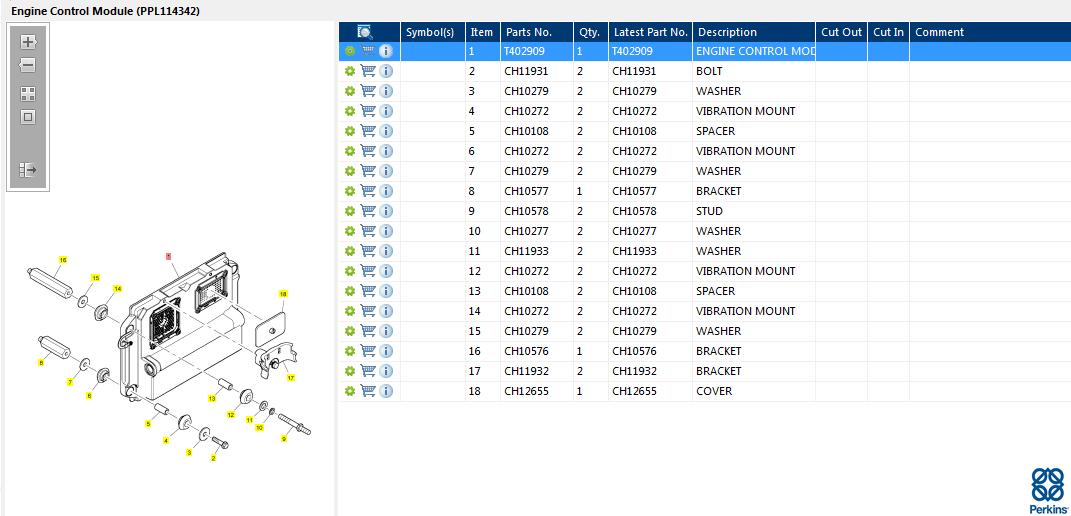Select callout 9 on the diagram
Viewport: 1071px width, 516px height.
pos(283,439)
